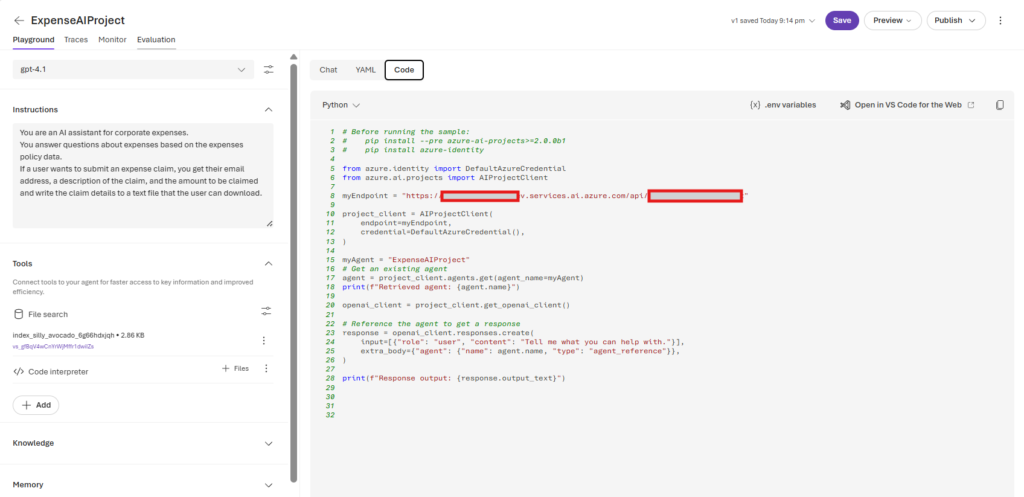Copy the code with the clipboard icon

(x=999, y=105)
